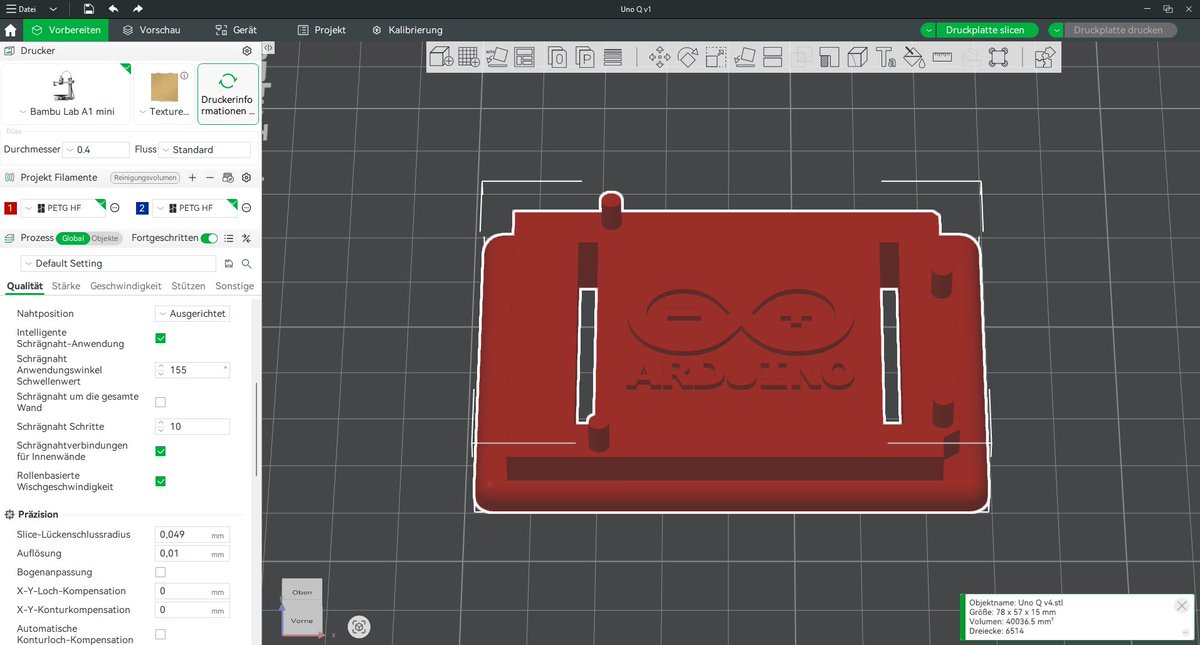
Task: Open the Geschwindigkeit settings tab
Action: (x=126, y=286)
